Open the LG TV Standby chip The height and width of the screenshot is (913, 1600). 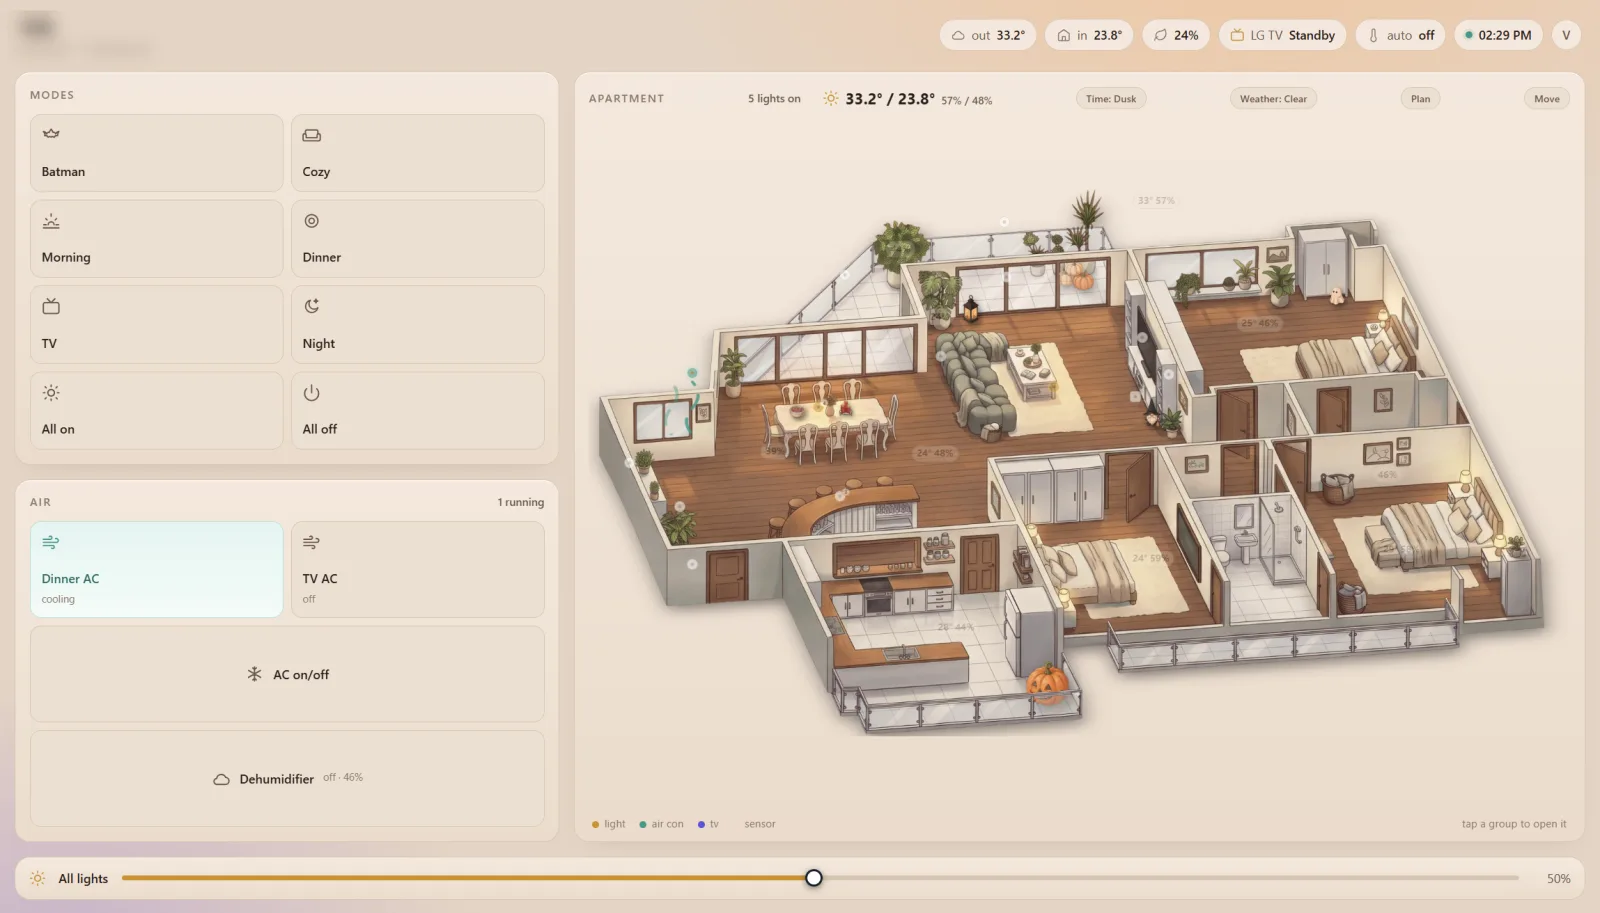coord(1282,35)
